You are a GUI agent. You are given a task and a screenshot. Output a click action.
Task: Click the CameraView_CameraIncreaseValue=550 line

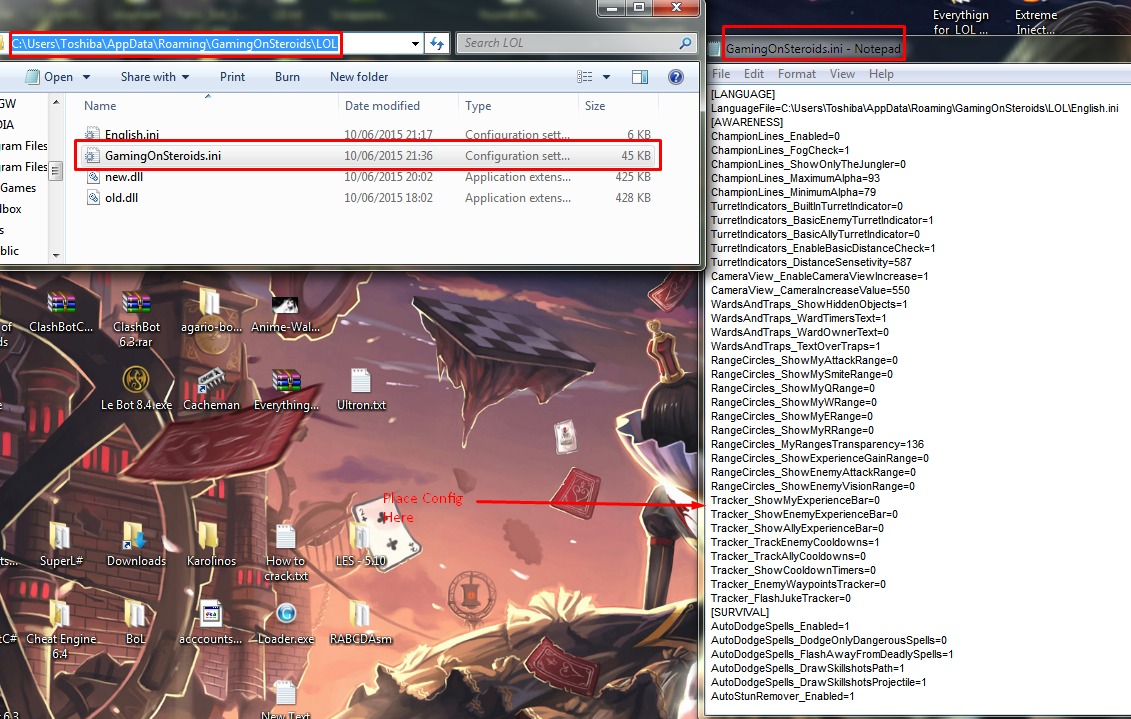[x=810, y=290]
